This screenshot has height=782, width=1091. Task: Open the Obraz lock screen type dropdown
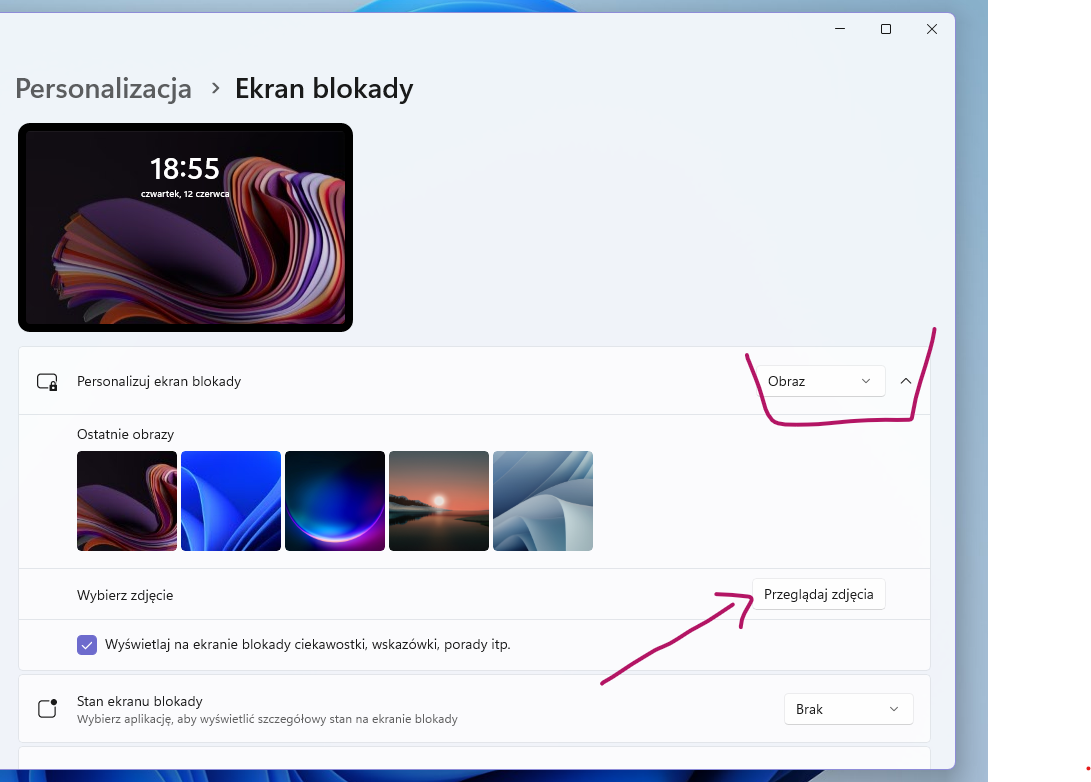click(820, 381)
